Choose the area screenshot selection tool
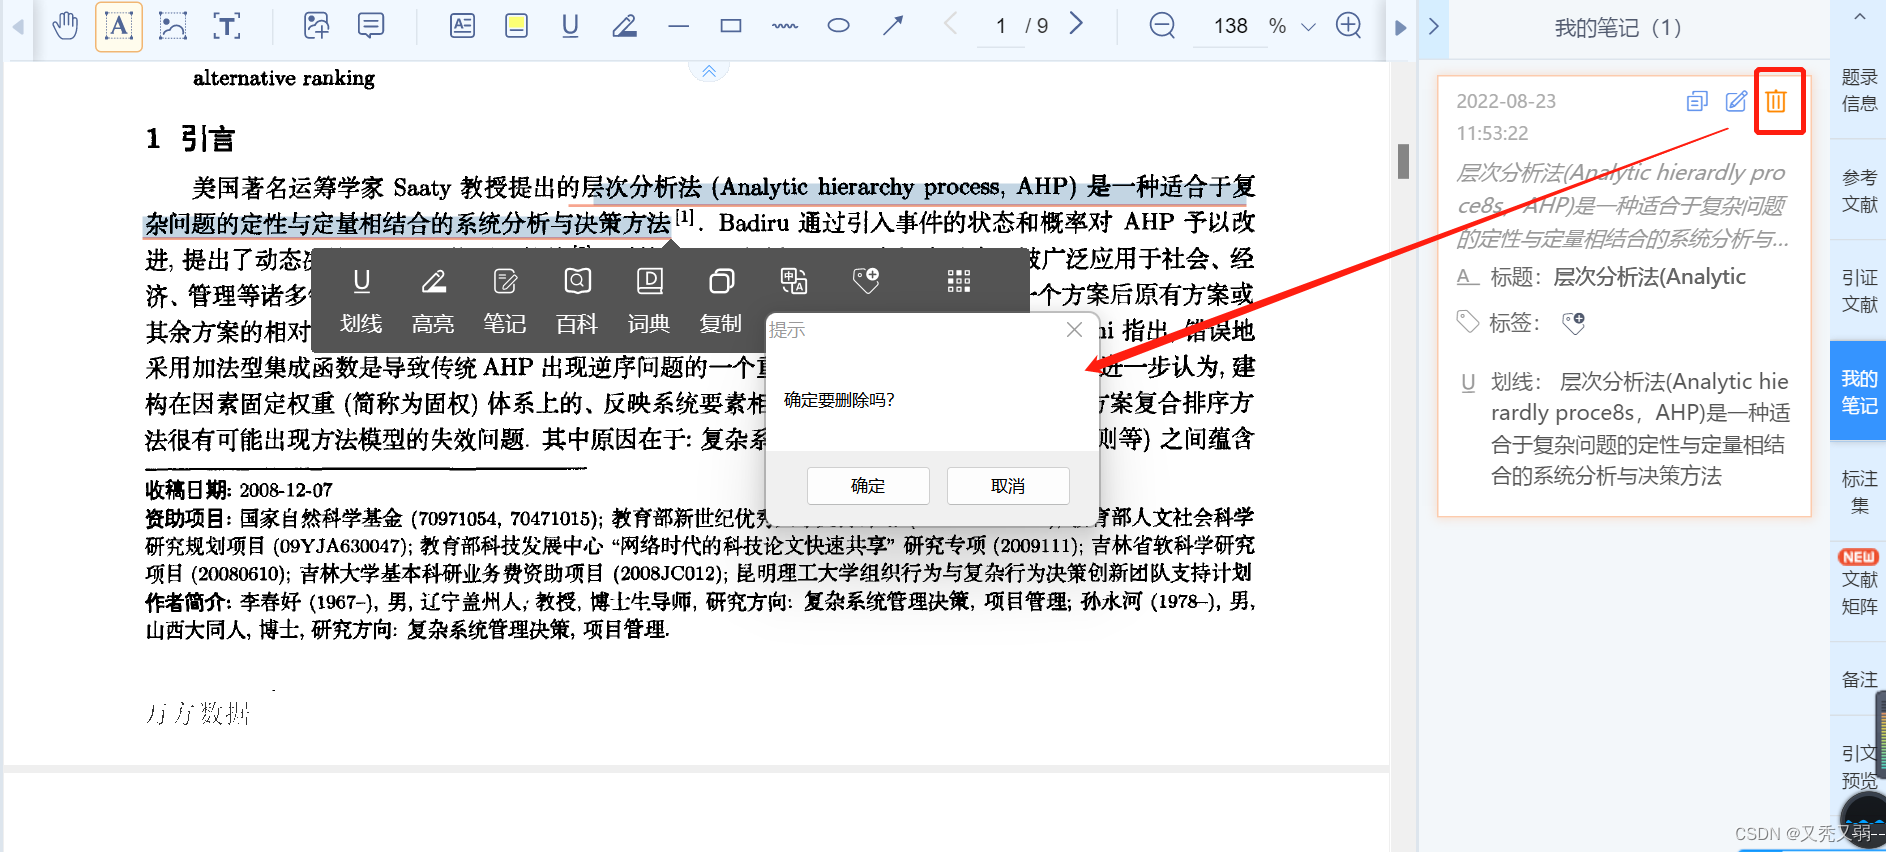 (x=173, y=26)
